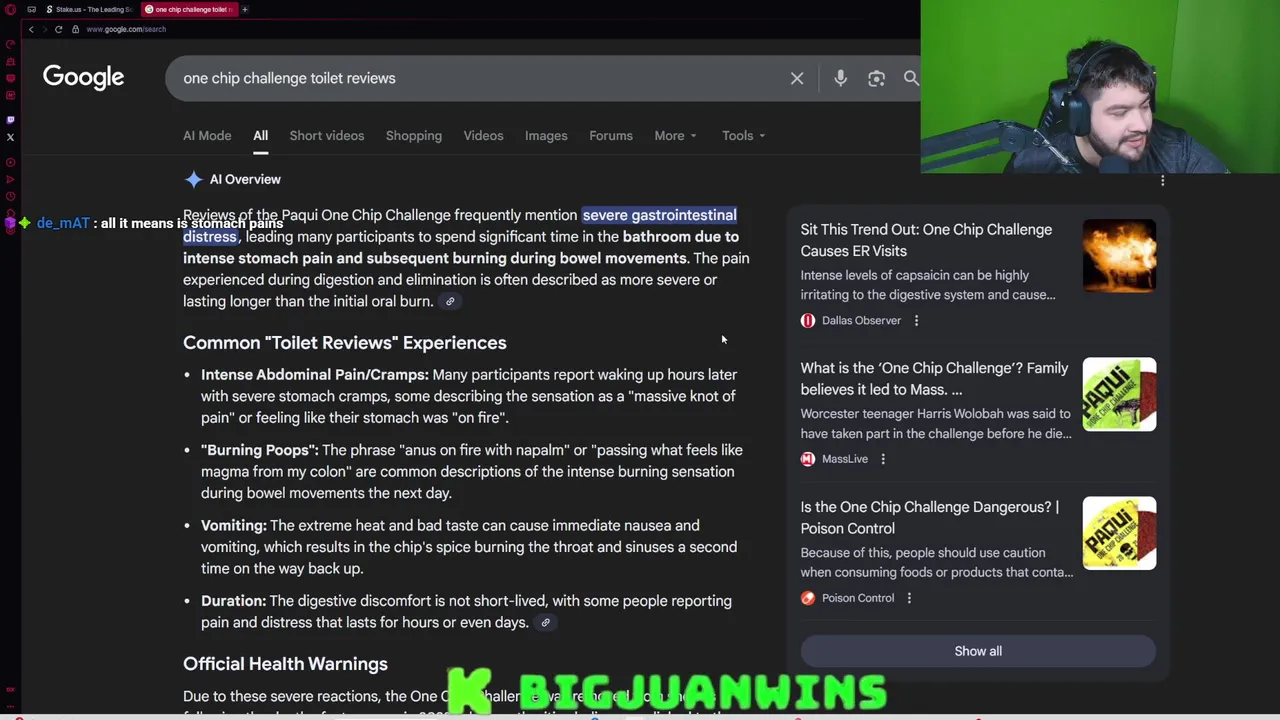This screenshot has width=1280, height=720.
Task: Reload the Google search page
Action: 58,29
